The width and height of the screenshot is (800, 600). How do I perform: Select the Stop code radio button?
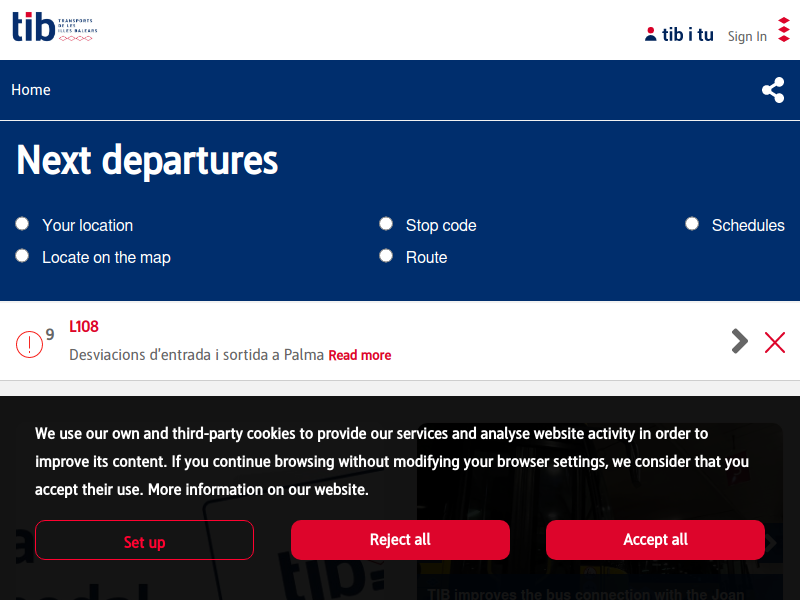pos(386,223)
